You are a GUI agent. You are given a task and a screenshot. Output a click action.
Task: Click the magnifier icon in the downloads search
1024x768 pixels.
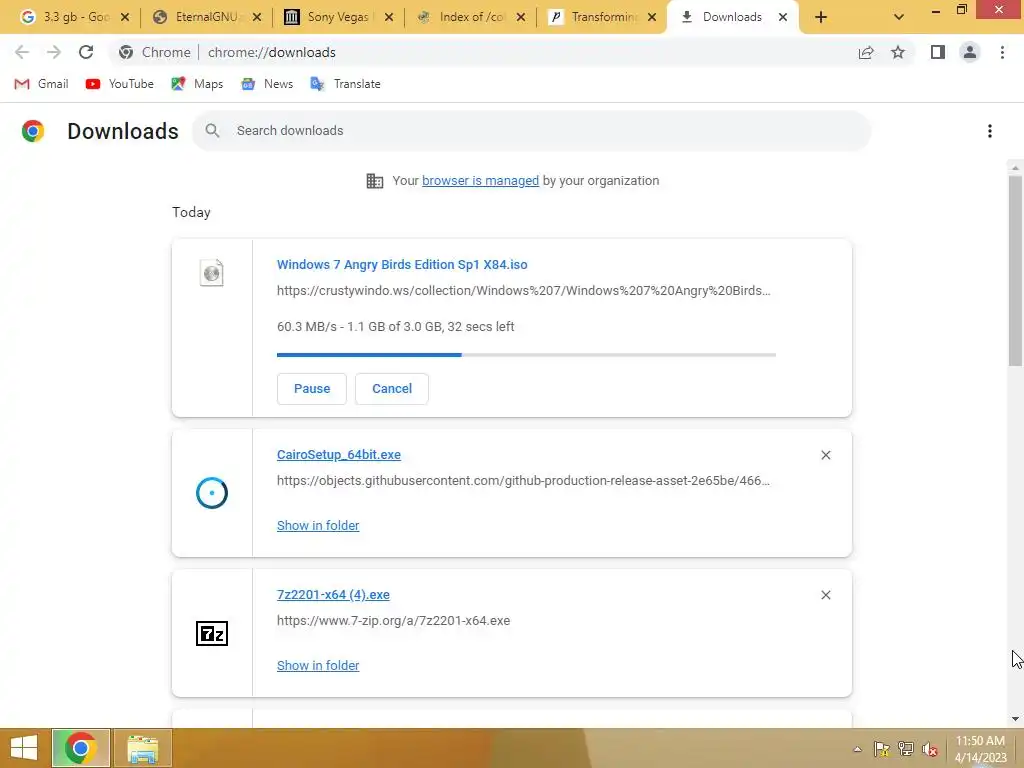tap(212, 131)
